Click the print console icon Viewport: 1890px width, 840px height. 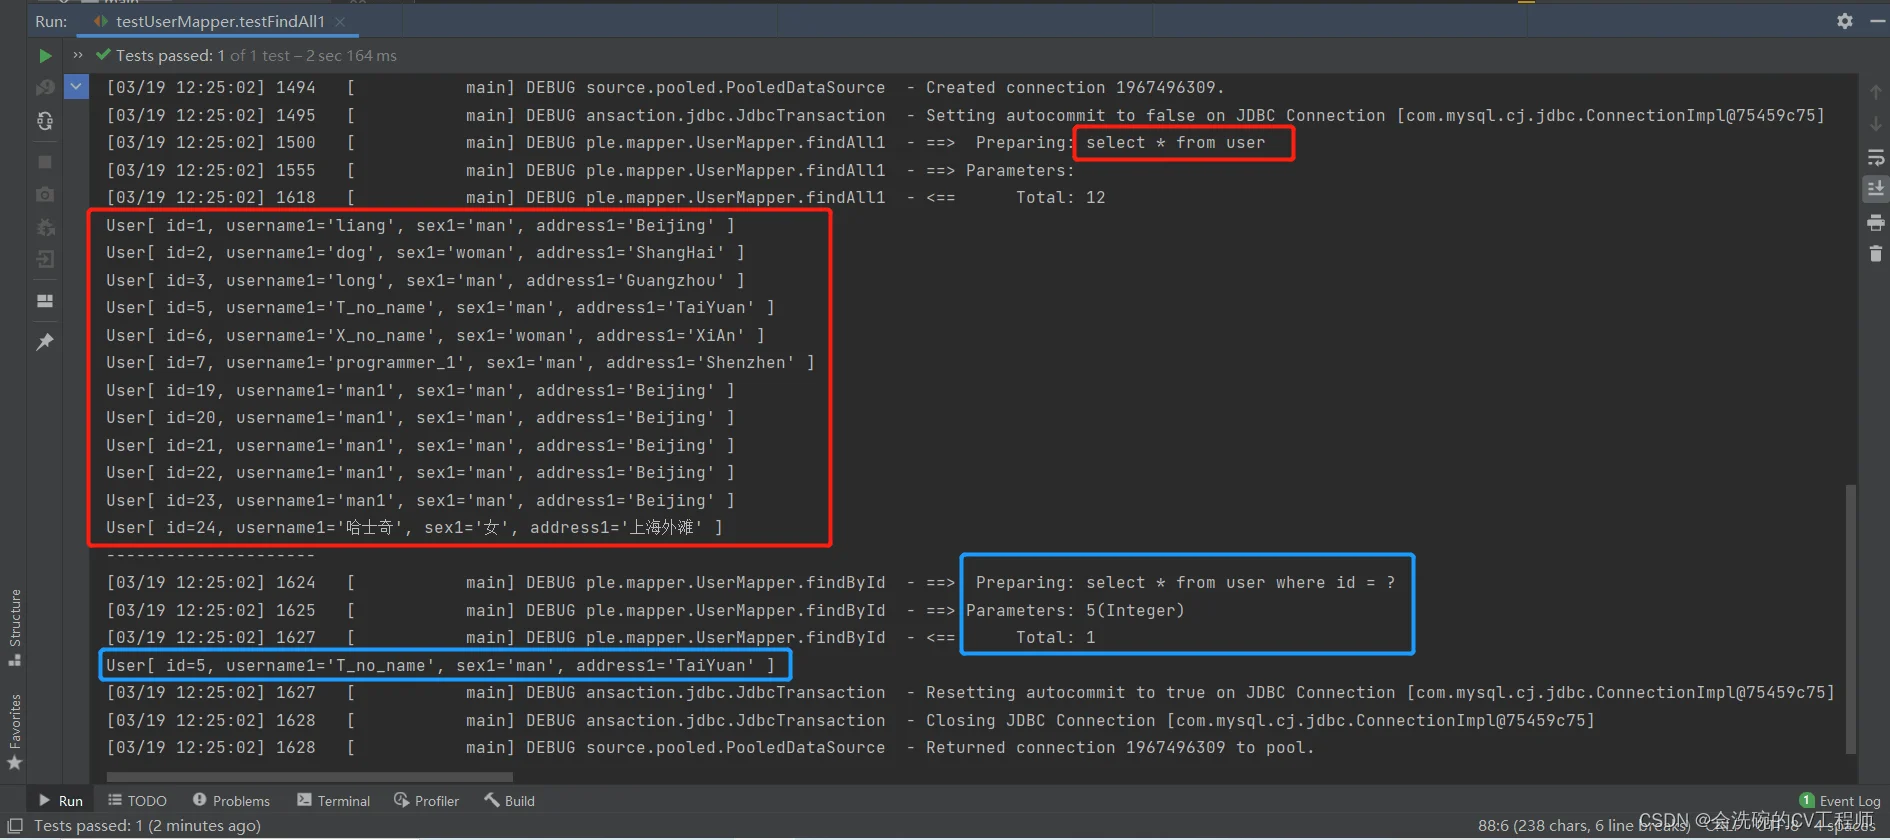click(1875, 222)
